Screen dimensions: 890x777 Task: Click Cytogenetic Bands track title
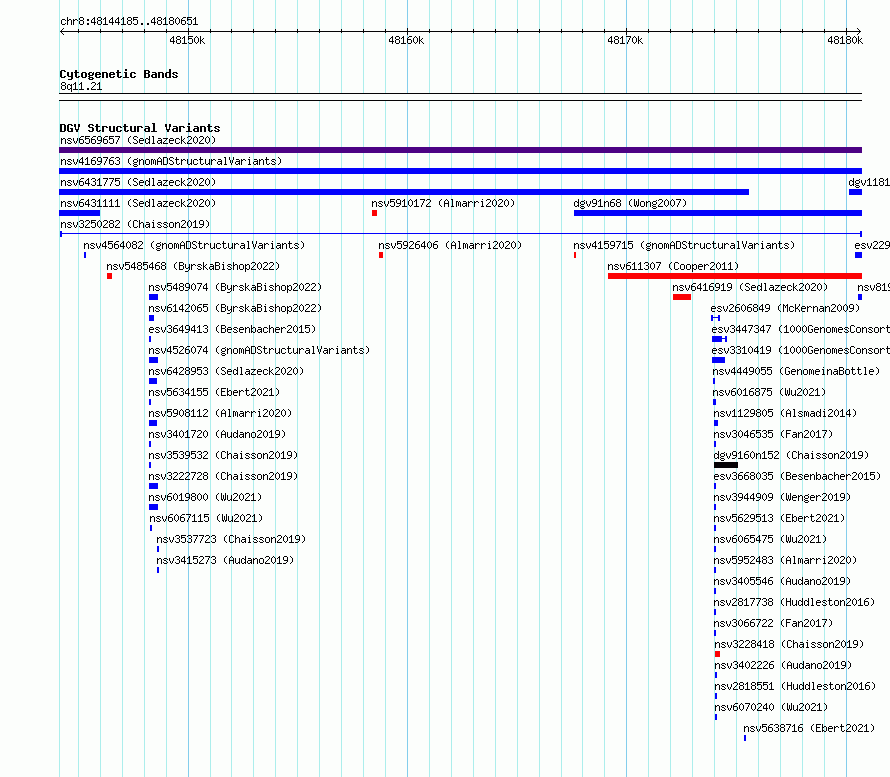119,74
